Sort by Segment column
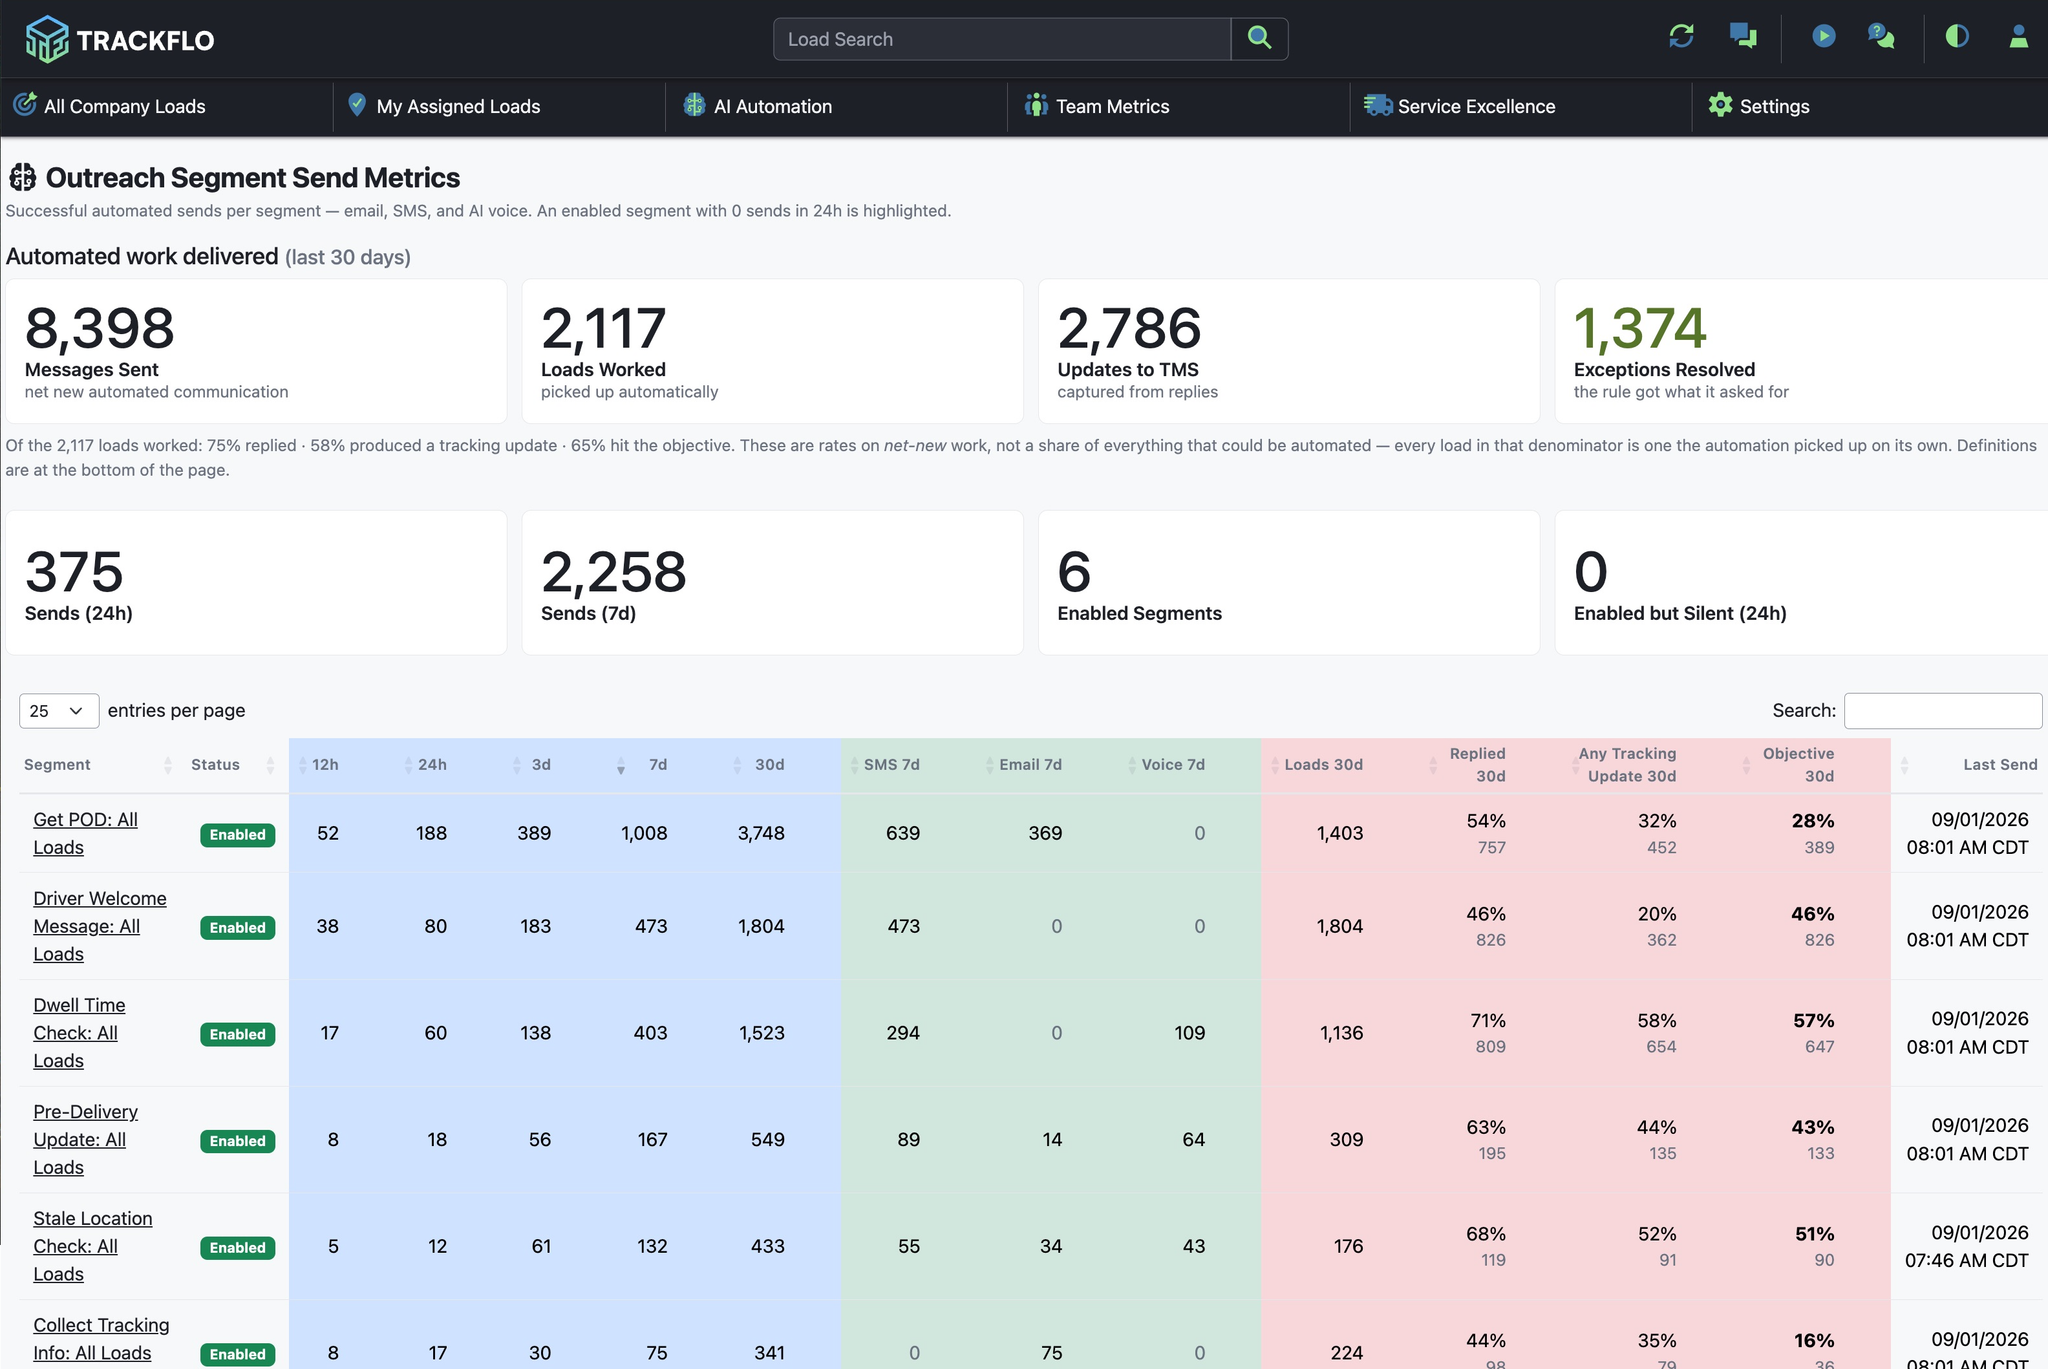 tap(97, 765)
